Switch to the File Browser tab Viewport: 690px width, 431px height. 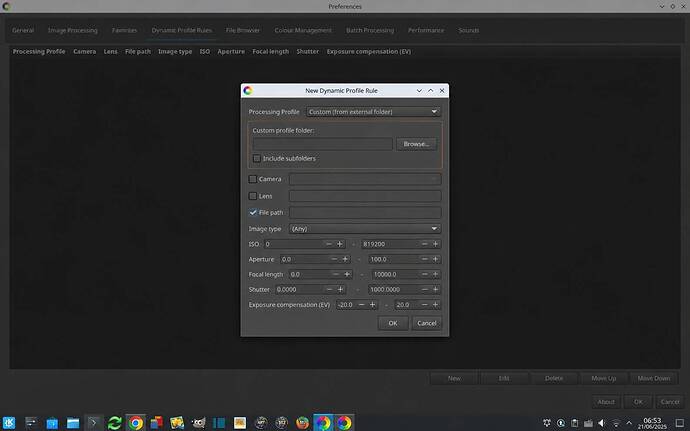point(242,30)
